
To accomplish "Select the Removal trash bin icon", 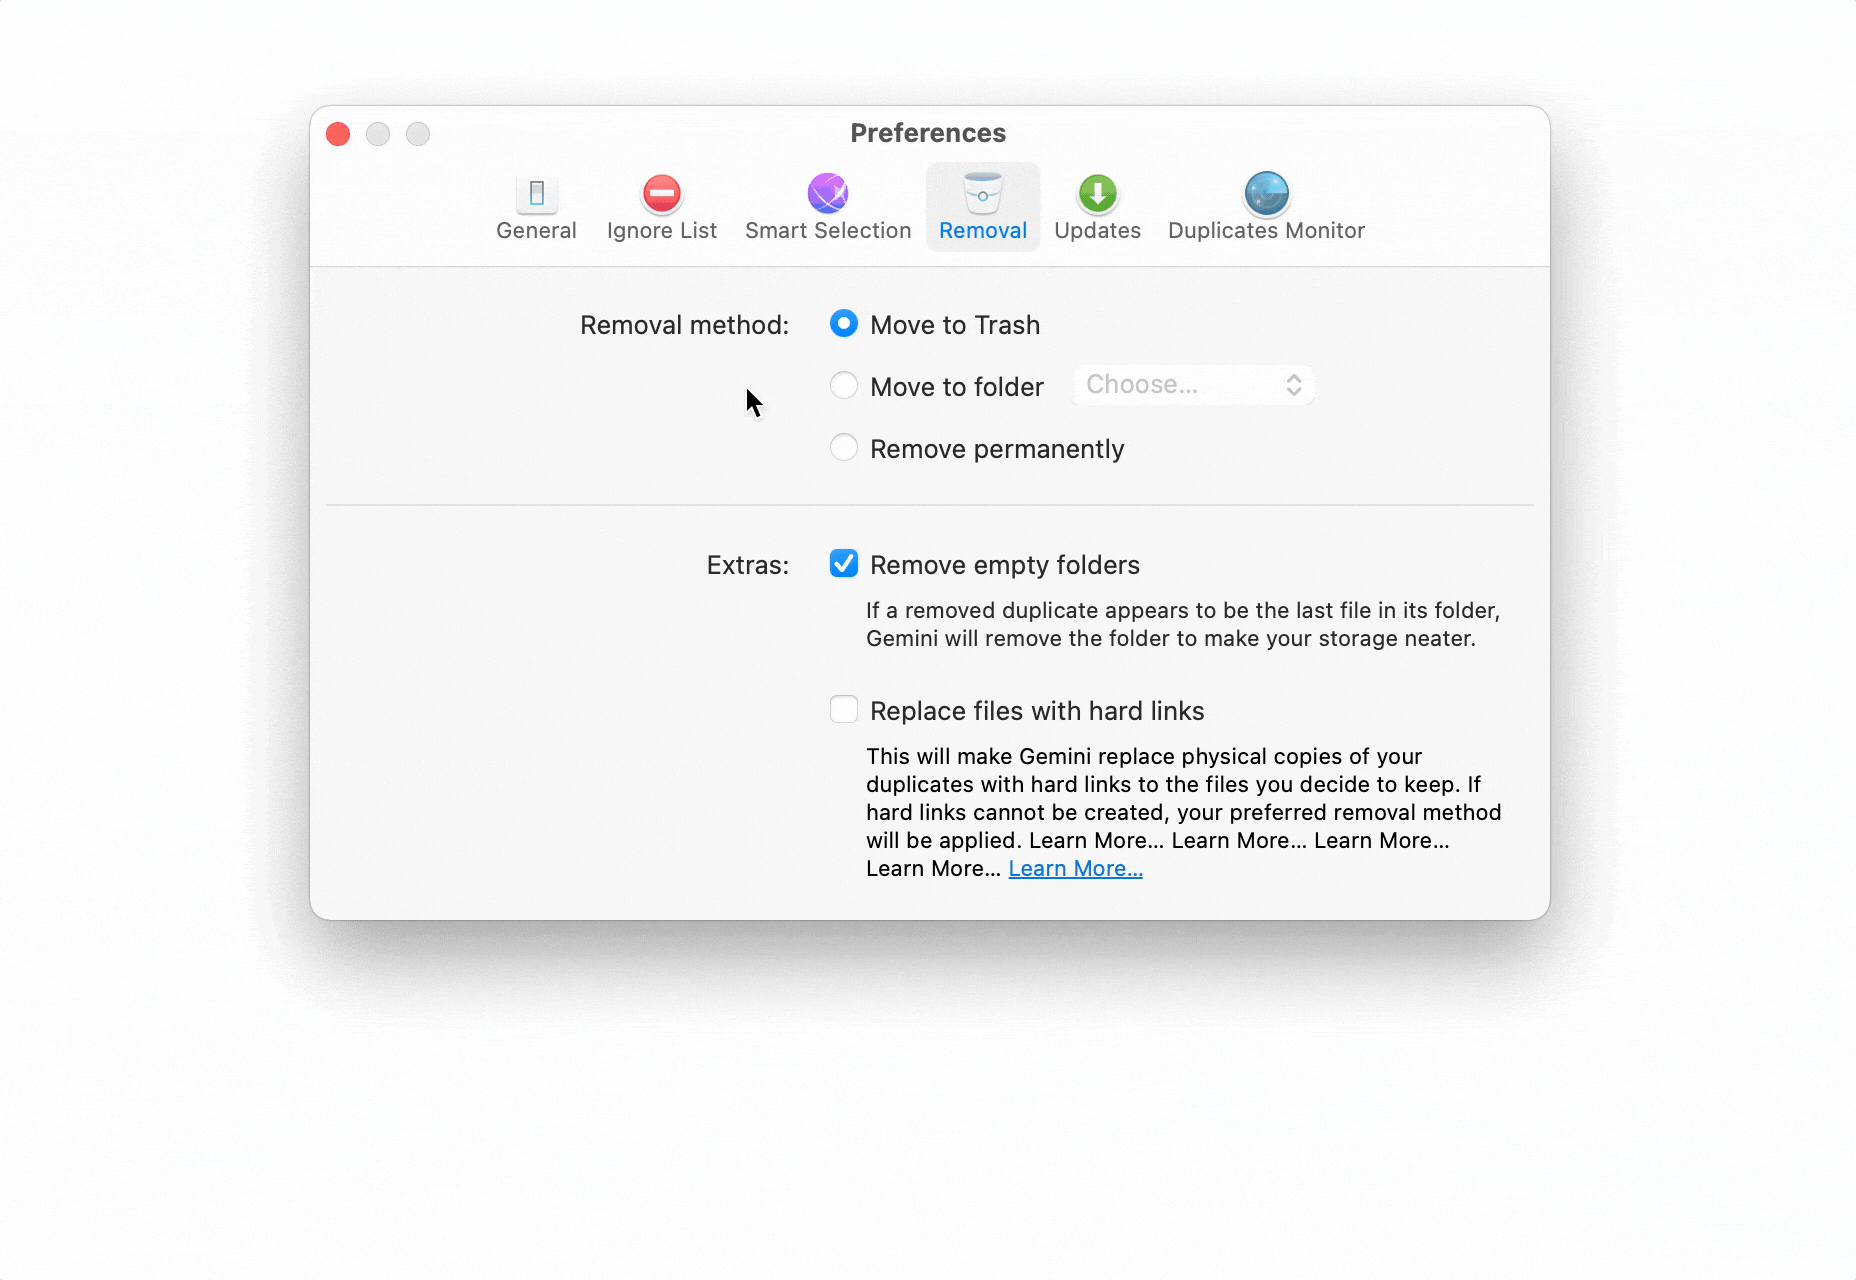I will click(x=983, y=193).
